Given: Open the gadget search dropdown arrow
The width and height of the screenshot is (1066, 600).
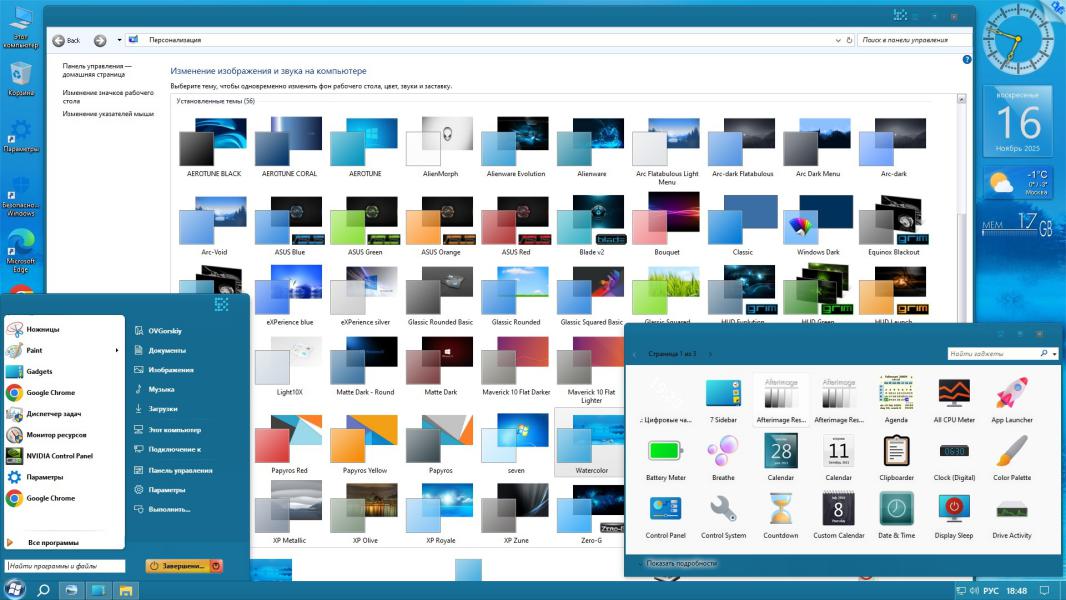Looking at the screenshot, I should click(x=1055, y=354).
